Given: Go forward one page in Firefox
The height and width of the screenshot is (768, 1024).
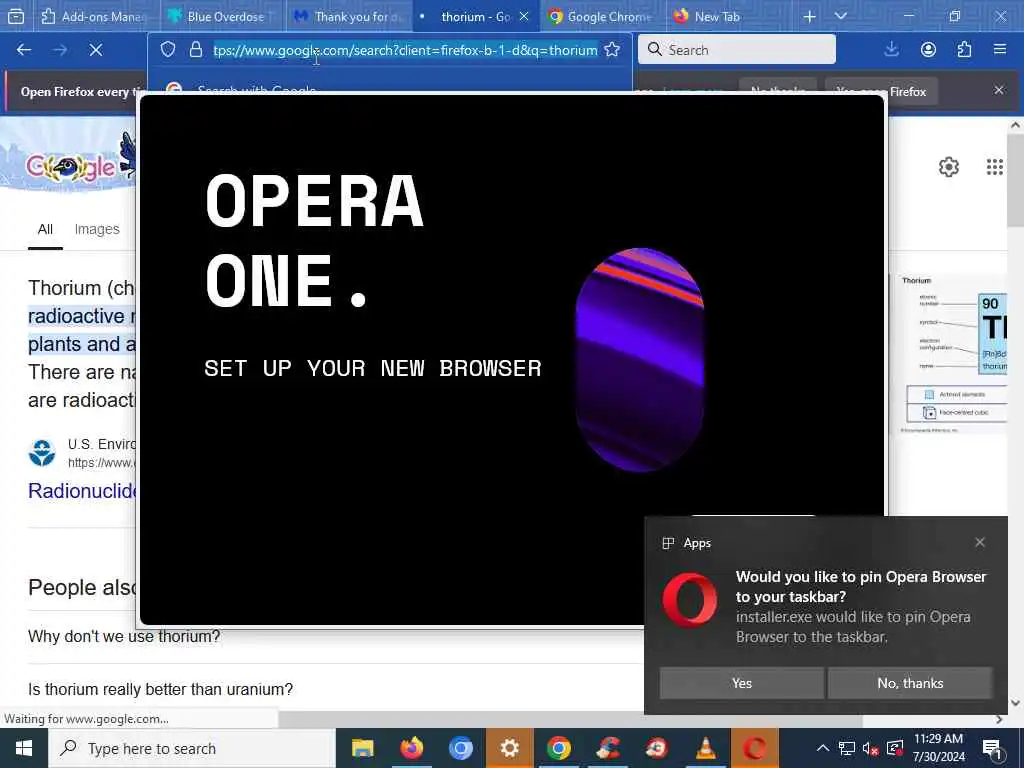Looking at the screenshot, I should (60, 50).
